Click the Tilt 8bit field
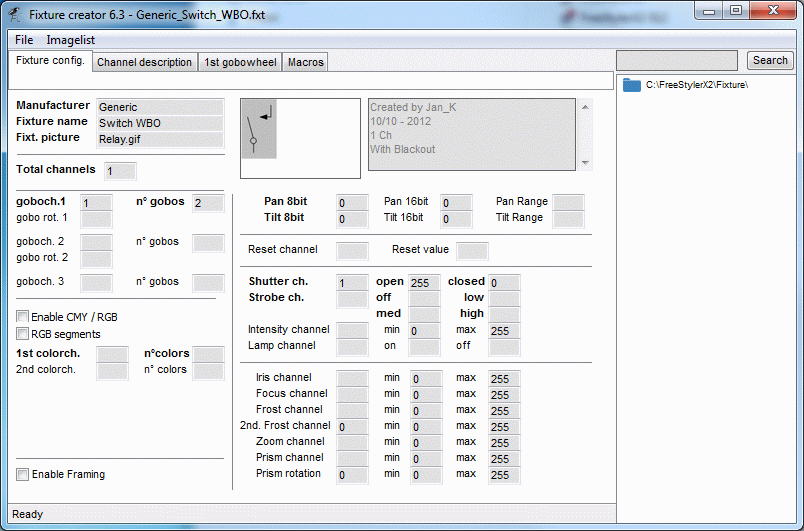This screenshot has height=531, width=804. tap(352, 219)
